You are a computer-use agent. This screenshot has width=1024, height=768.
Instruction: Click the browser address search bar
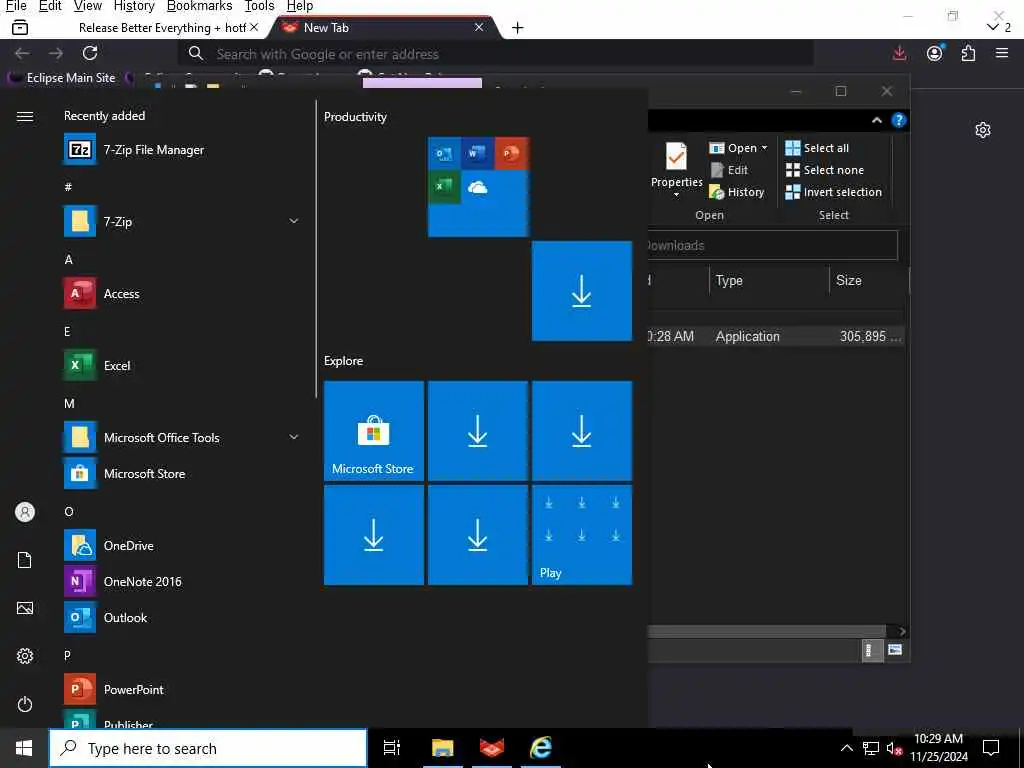point(496,54)
